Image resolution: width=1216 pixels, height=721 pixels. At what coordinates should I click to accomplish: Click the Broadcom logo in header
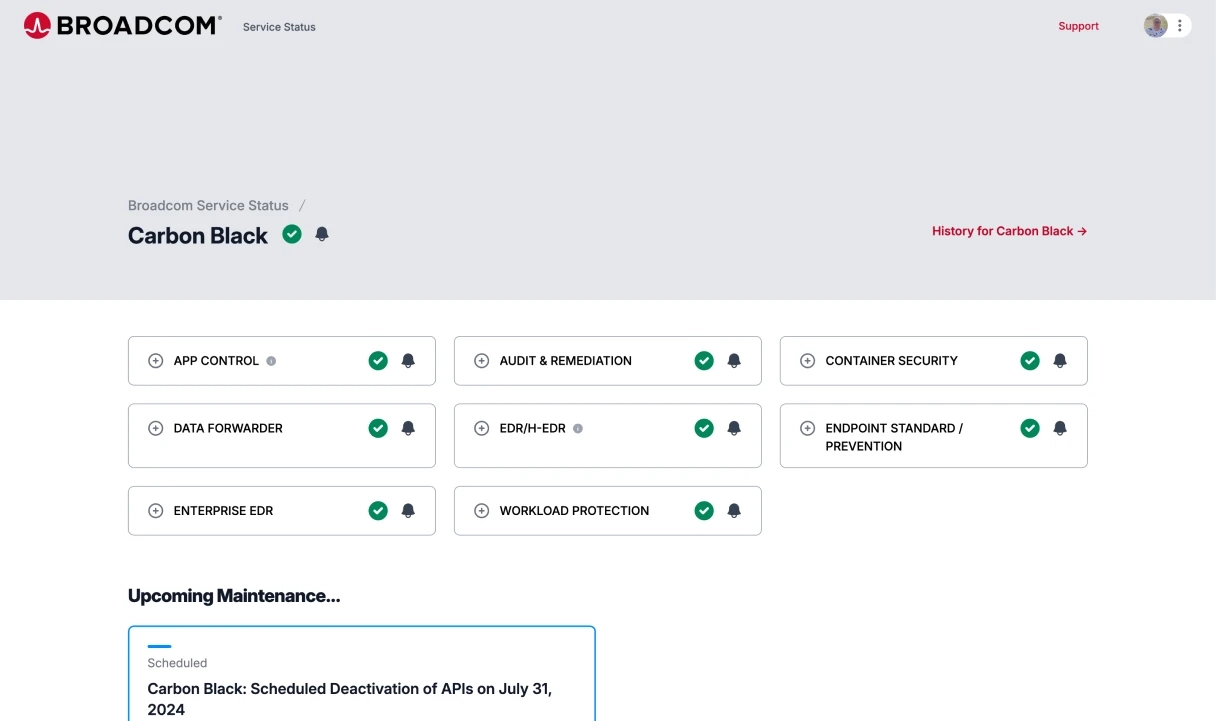122,26
